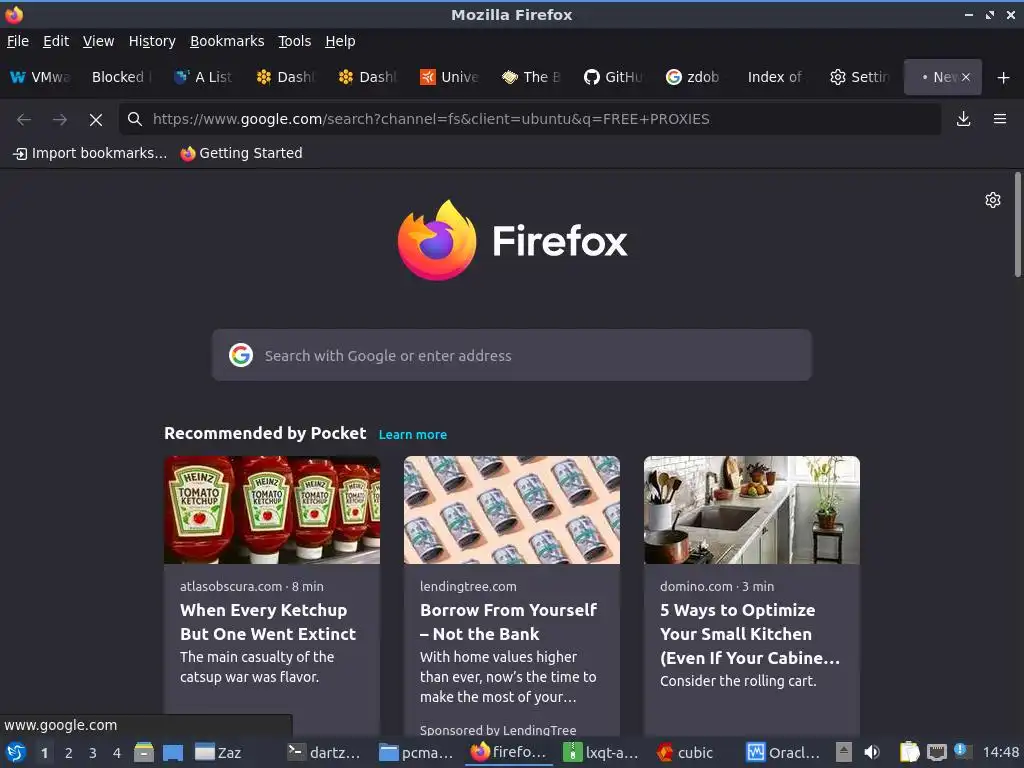Switch to the pcma folder taskbar window
The image size is (1024, 768).
point(419,752)
